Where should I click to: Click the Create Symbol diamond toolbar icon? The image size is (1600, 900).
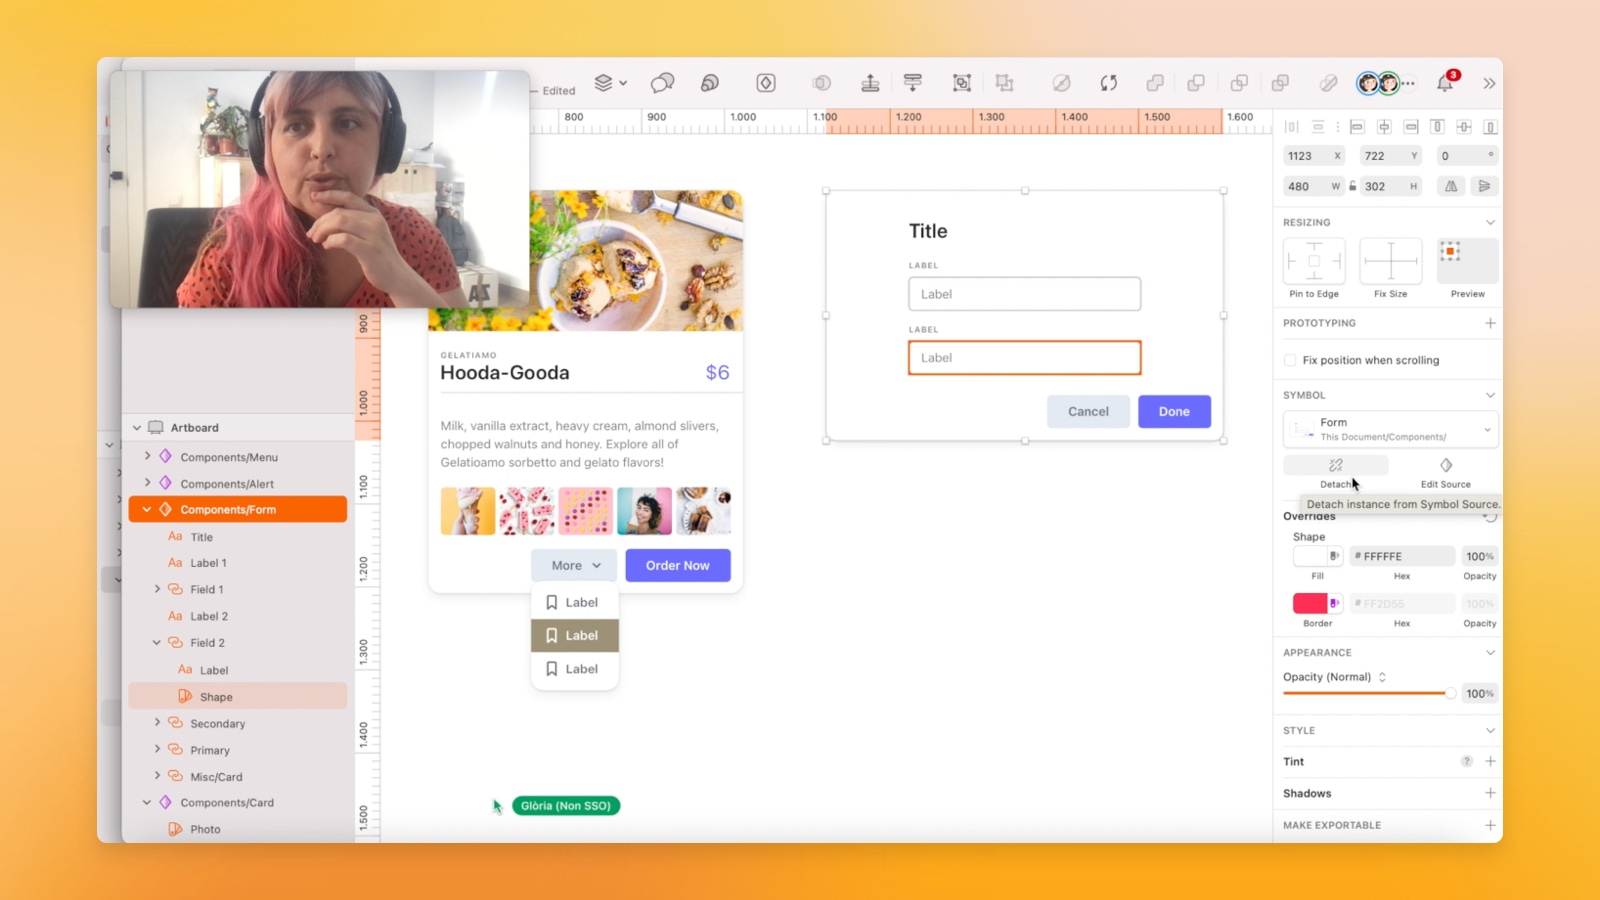766,83
